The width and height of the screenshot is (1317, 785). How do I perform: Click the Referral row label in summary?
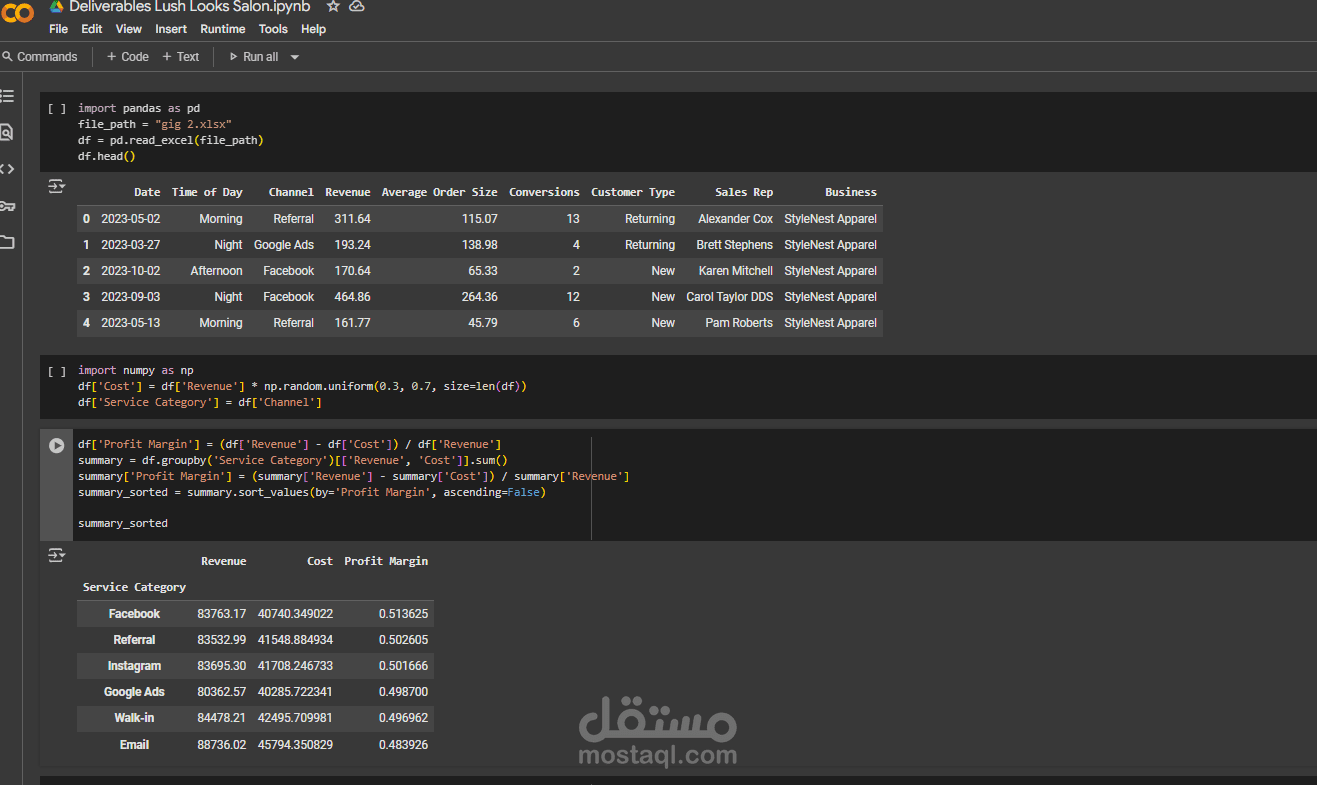(134, 640)
